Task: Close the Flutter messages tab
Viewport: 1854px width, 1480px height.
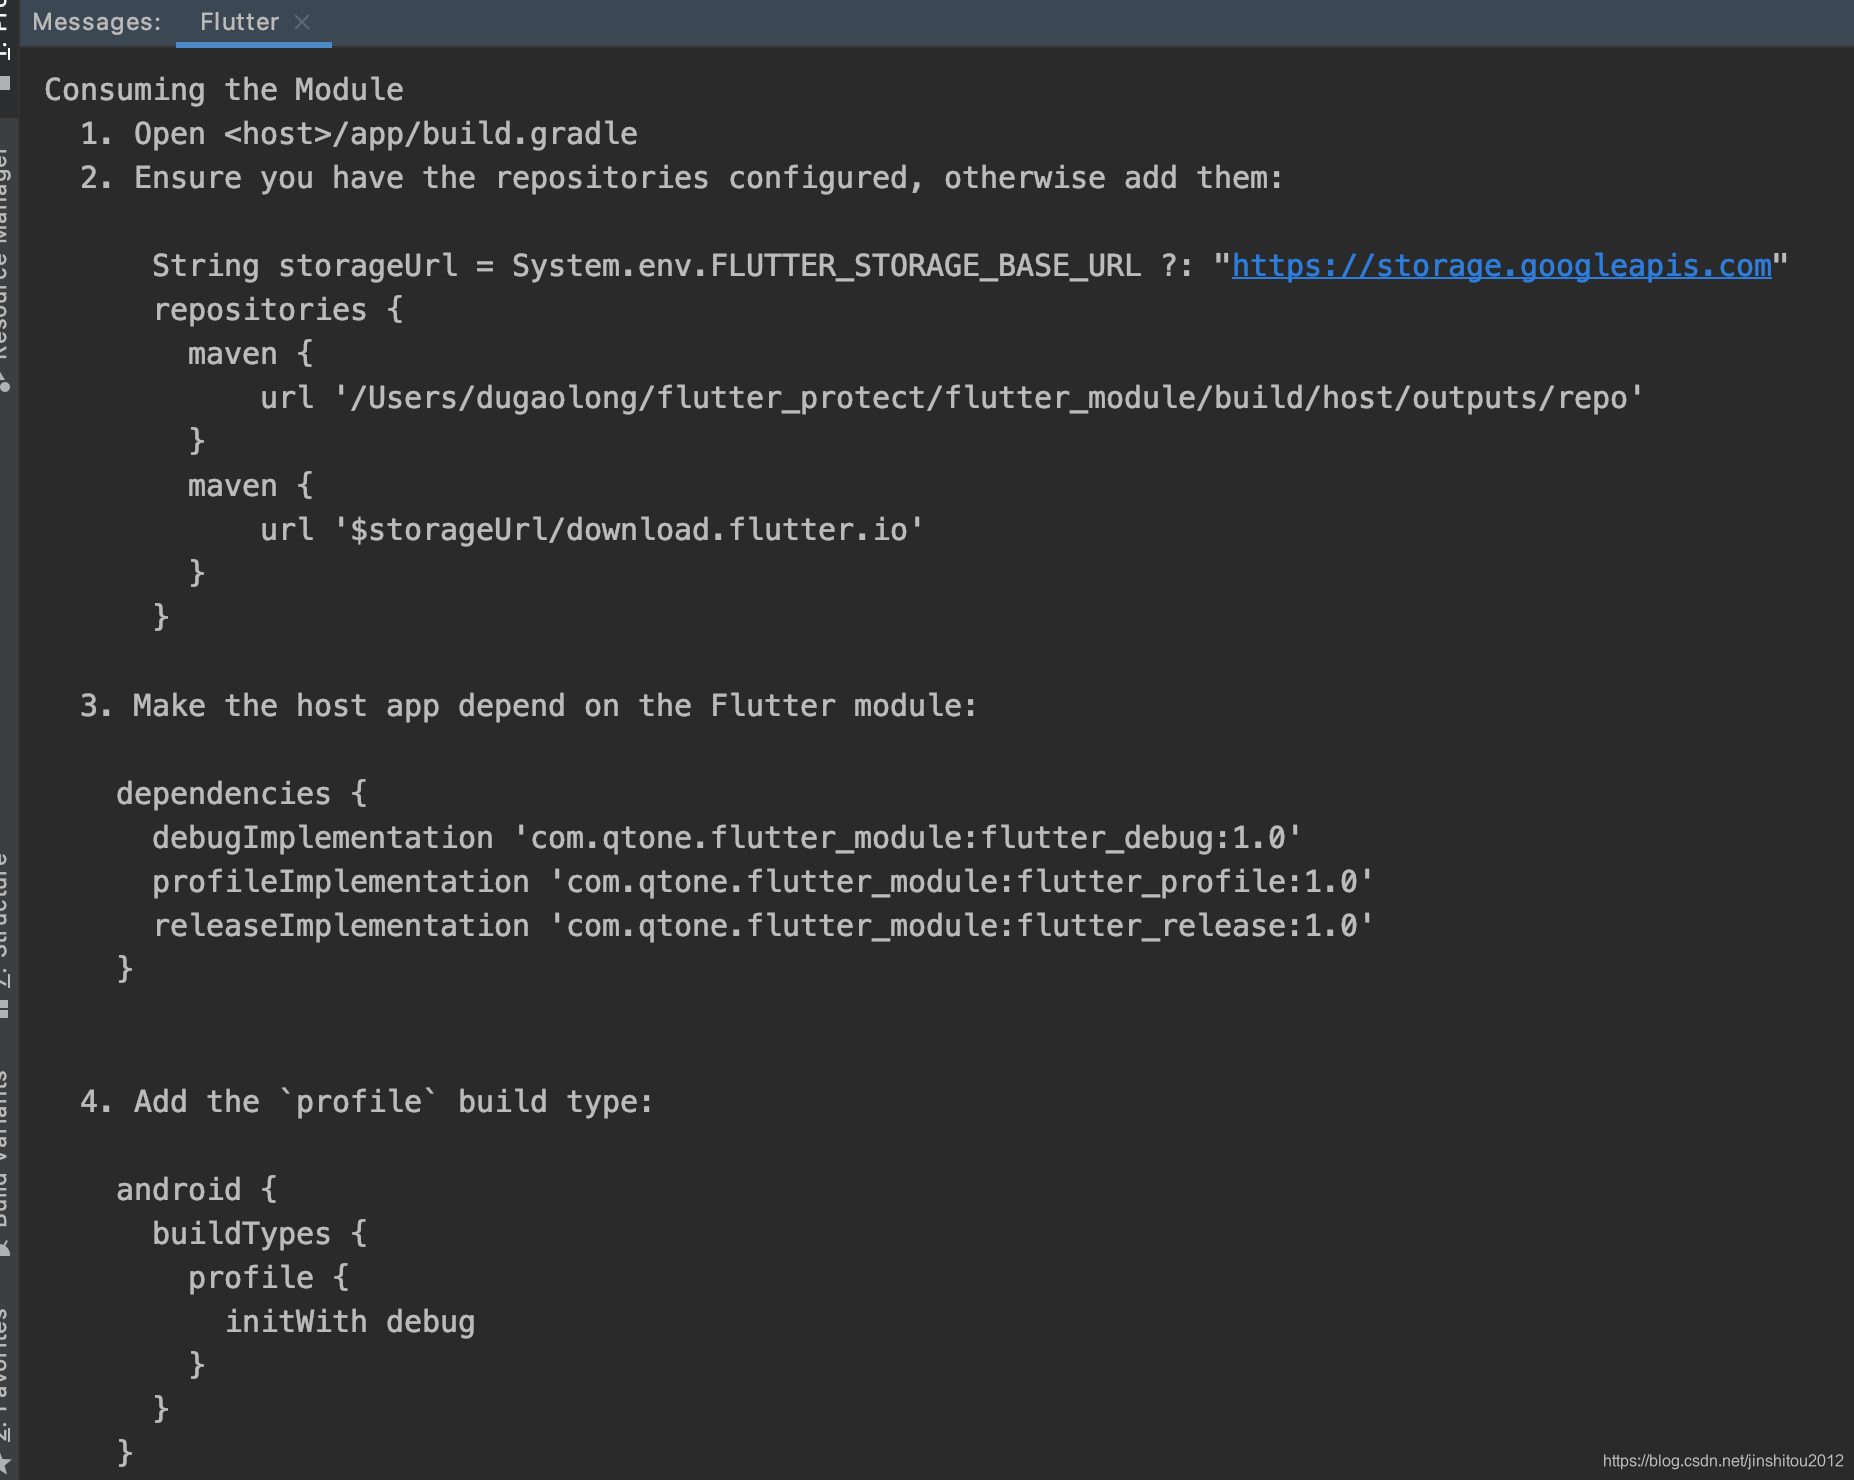Action: point(303,21)
